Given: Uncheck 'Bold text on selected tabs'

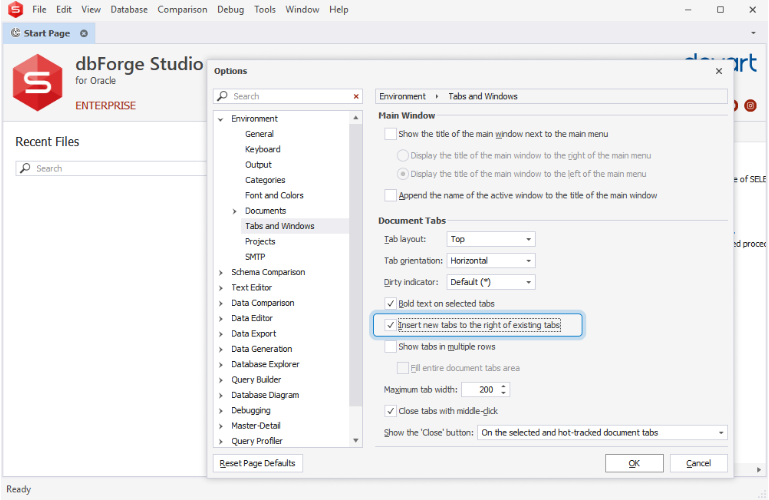Looking at the screenshot, I should coord(391,303).
